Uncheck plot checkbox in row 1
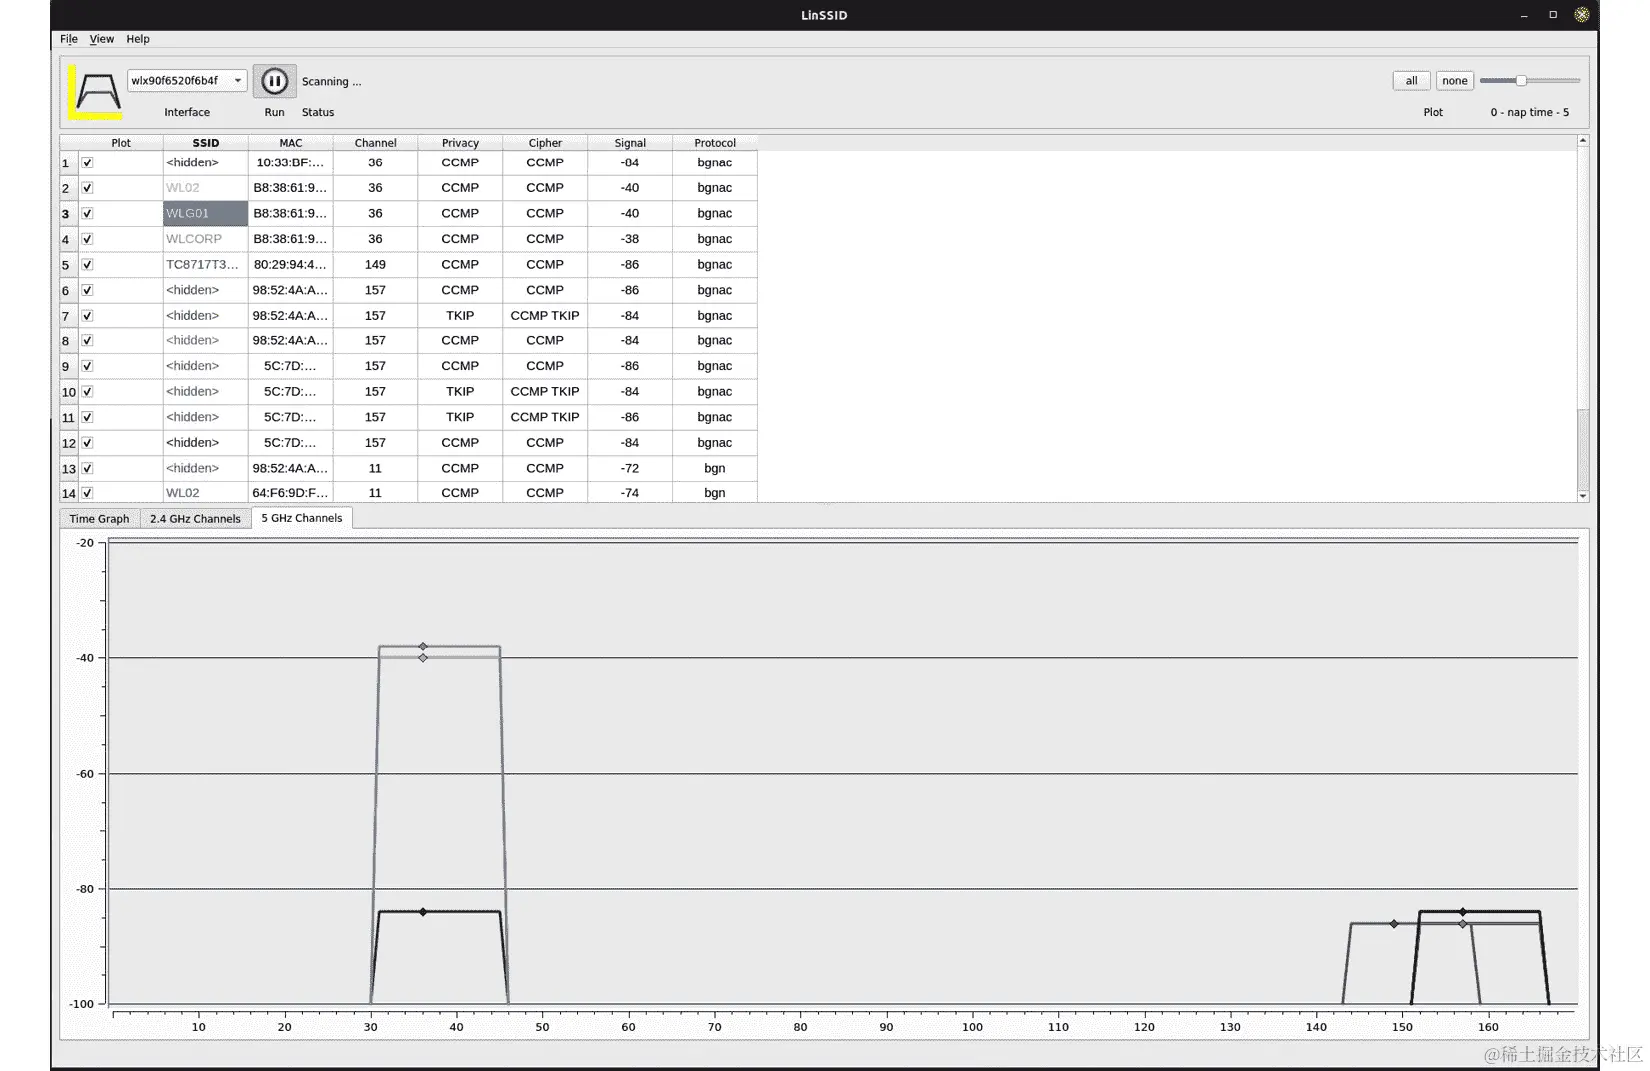Image resolution: width=1650 pixels, height=1071 pixels. click(87, 162)
